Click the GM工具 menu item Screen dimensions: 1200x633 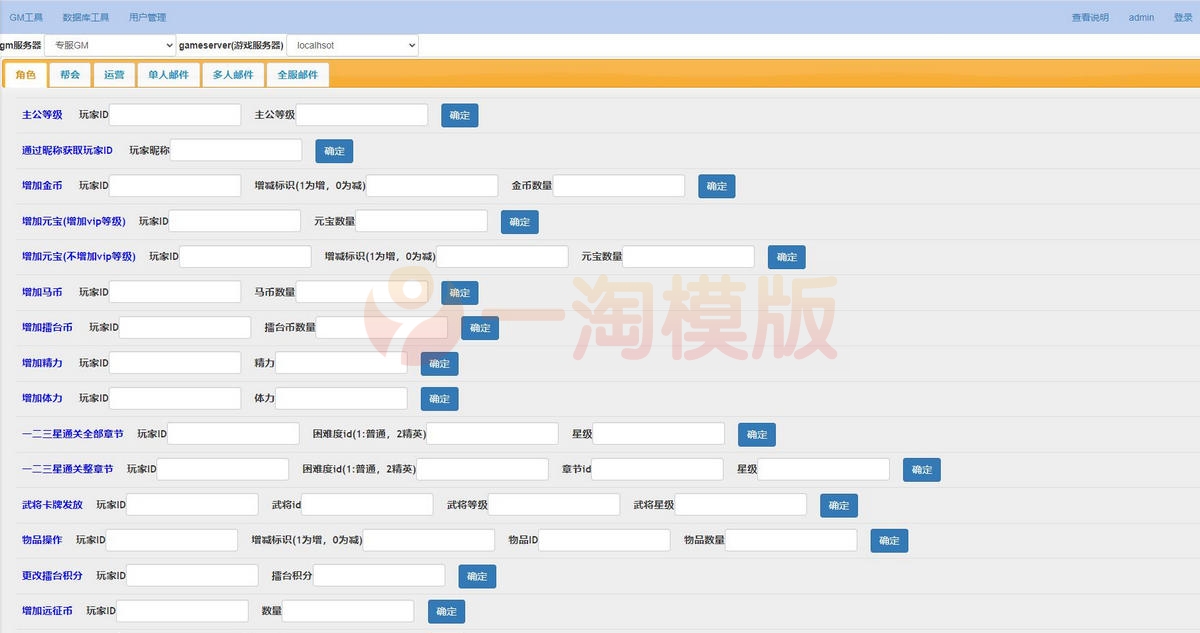tap(26, 16)
